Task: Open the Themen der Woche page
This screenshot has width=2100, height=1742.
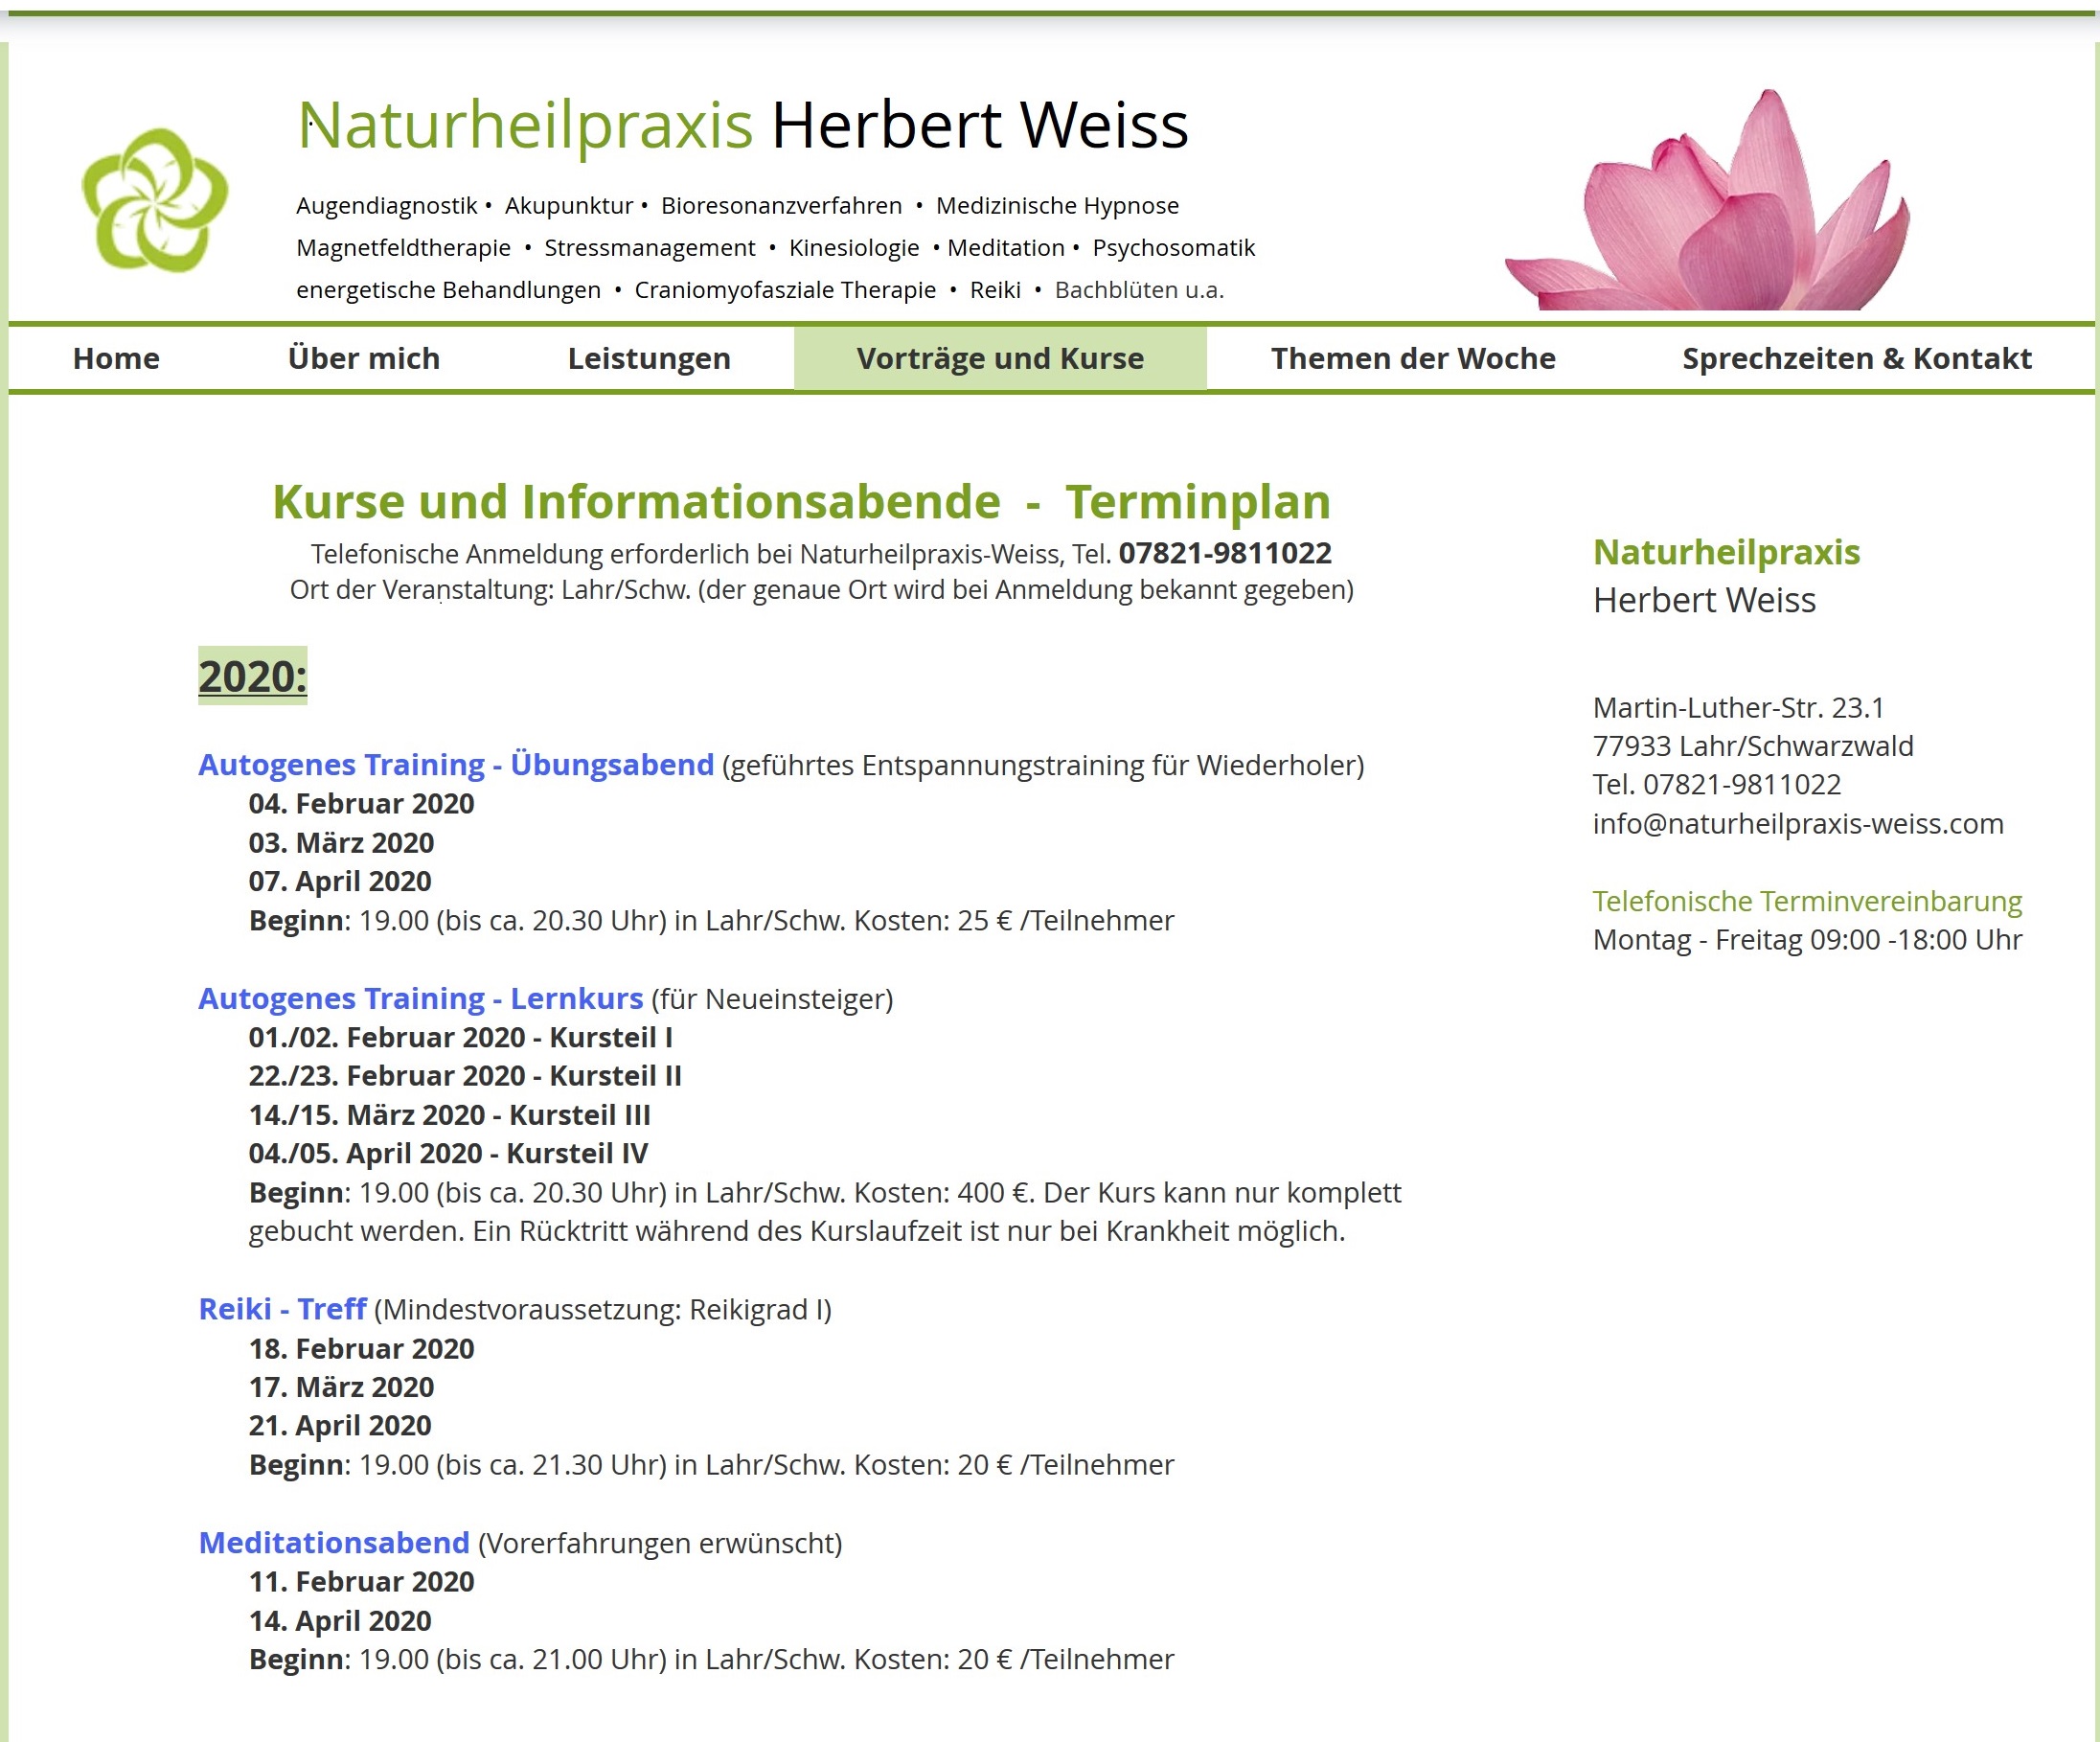Action: point(1412,358)
